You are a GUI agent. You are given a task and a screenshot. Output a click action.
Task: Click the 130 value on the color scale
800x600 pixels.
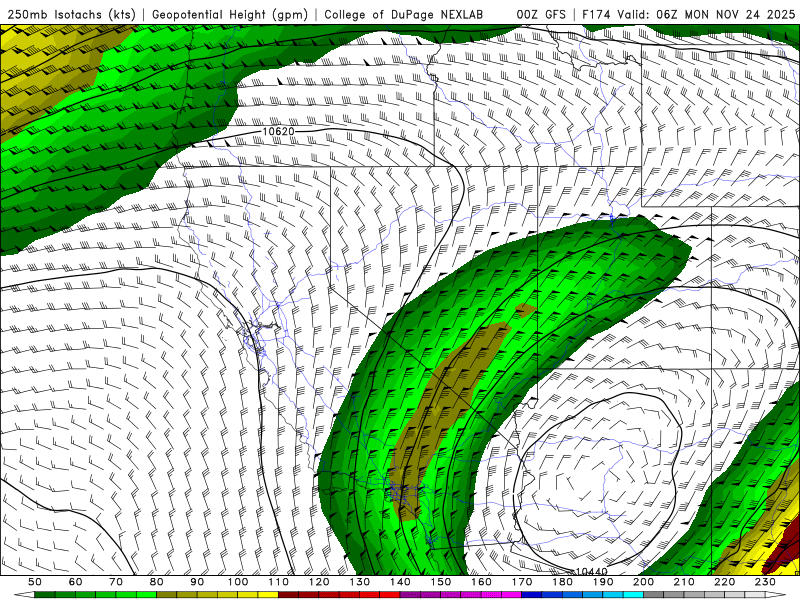pyautogui.click(x=360, y=582)
